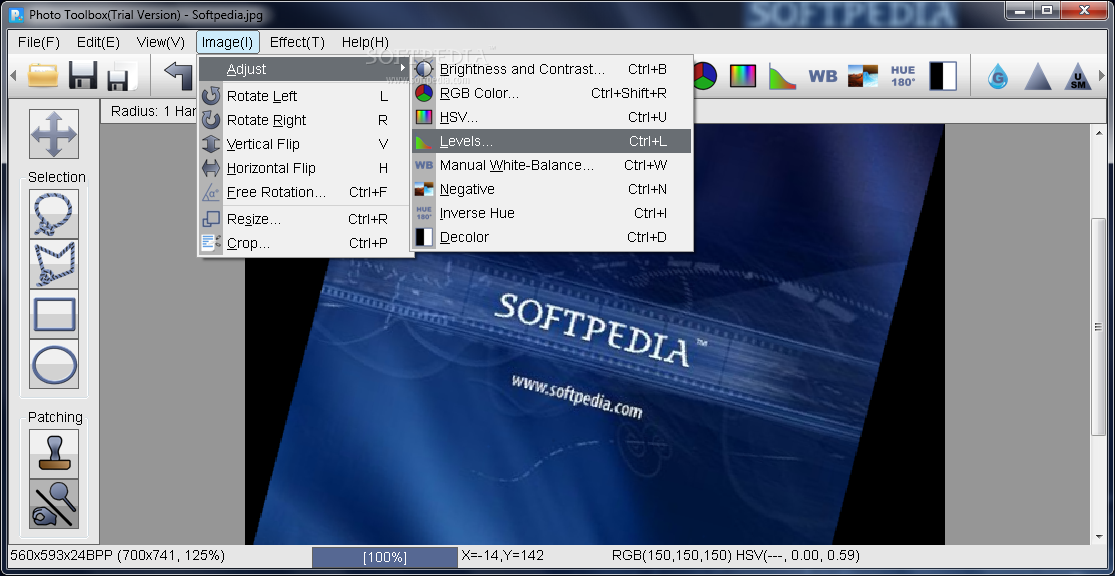
Task: Click the HSV rainbow square toolbar icon
Action: coord(742,76)
